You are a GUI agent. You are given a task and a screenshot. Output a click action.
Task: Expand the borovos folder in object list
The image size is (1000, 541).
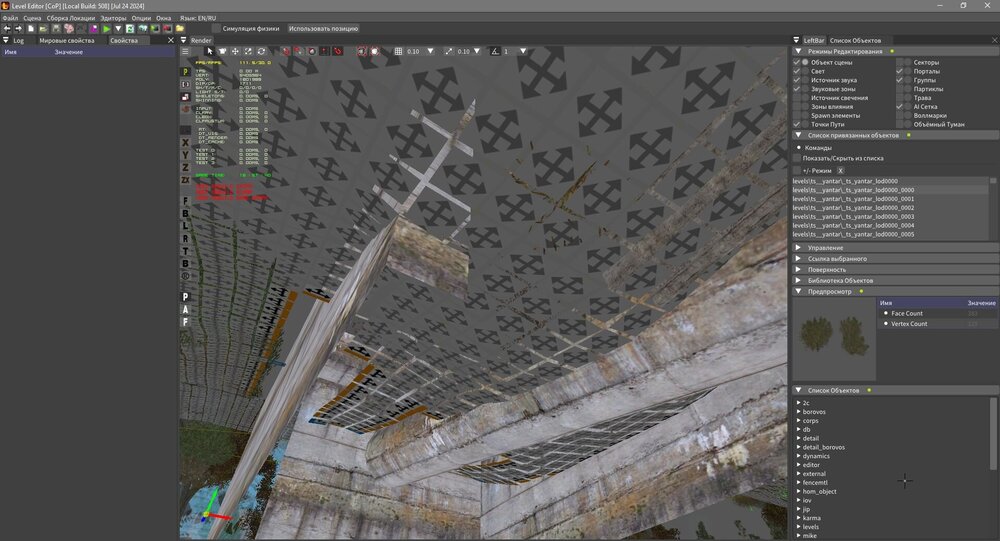tap(799, 411)
